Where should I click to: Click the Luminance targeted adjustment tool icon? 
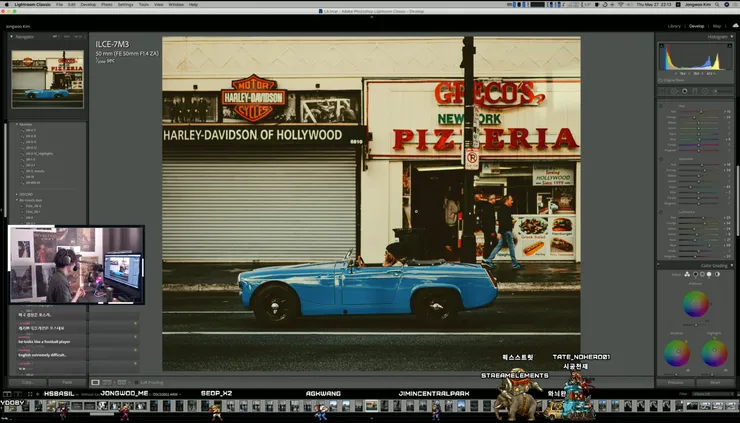(661, 212)
